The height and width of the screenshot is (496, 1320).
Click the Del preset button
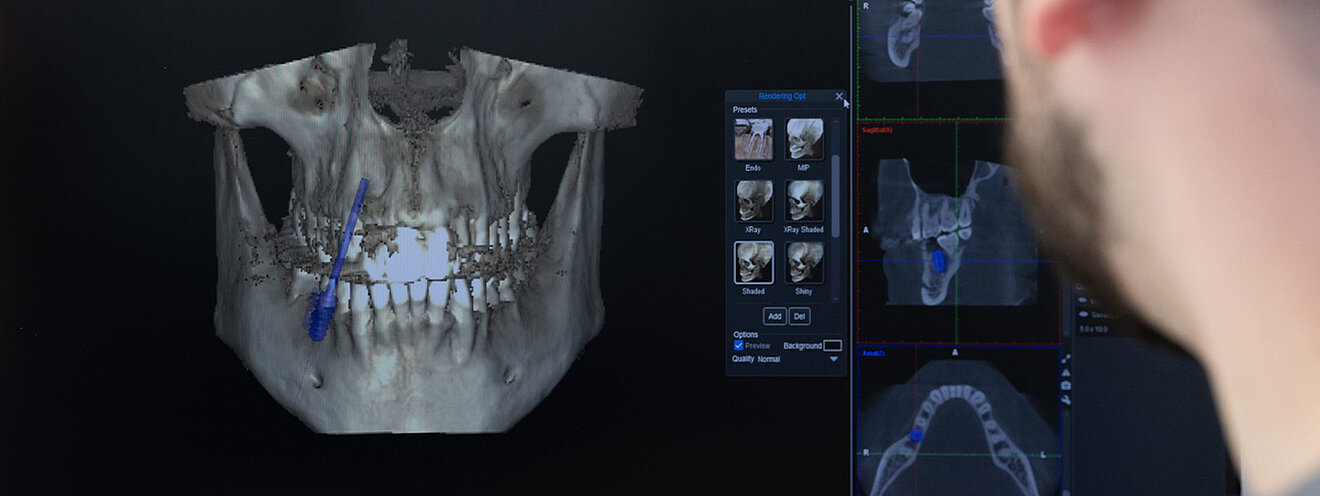799,316
